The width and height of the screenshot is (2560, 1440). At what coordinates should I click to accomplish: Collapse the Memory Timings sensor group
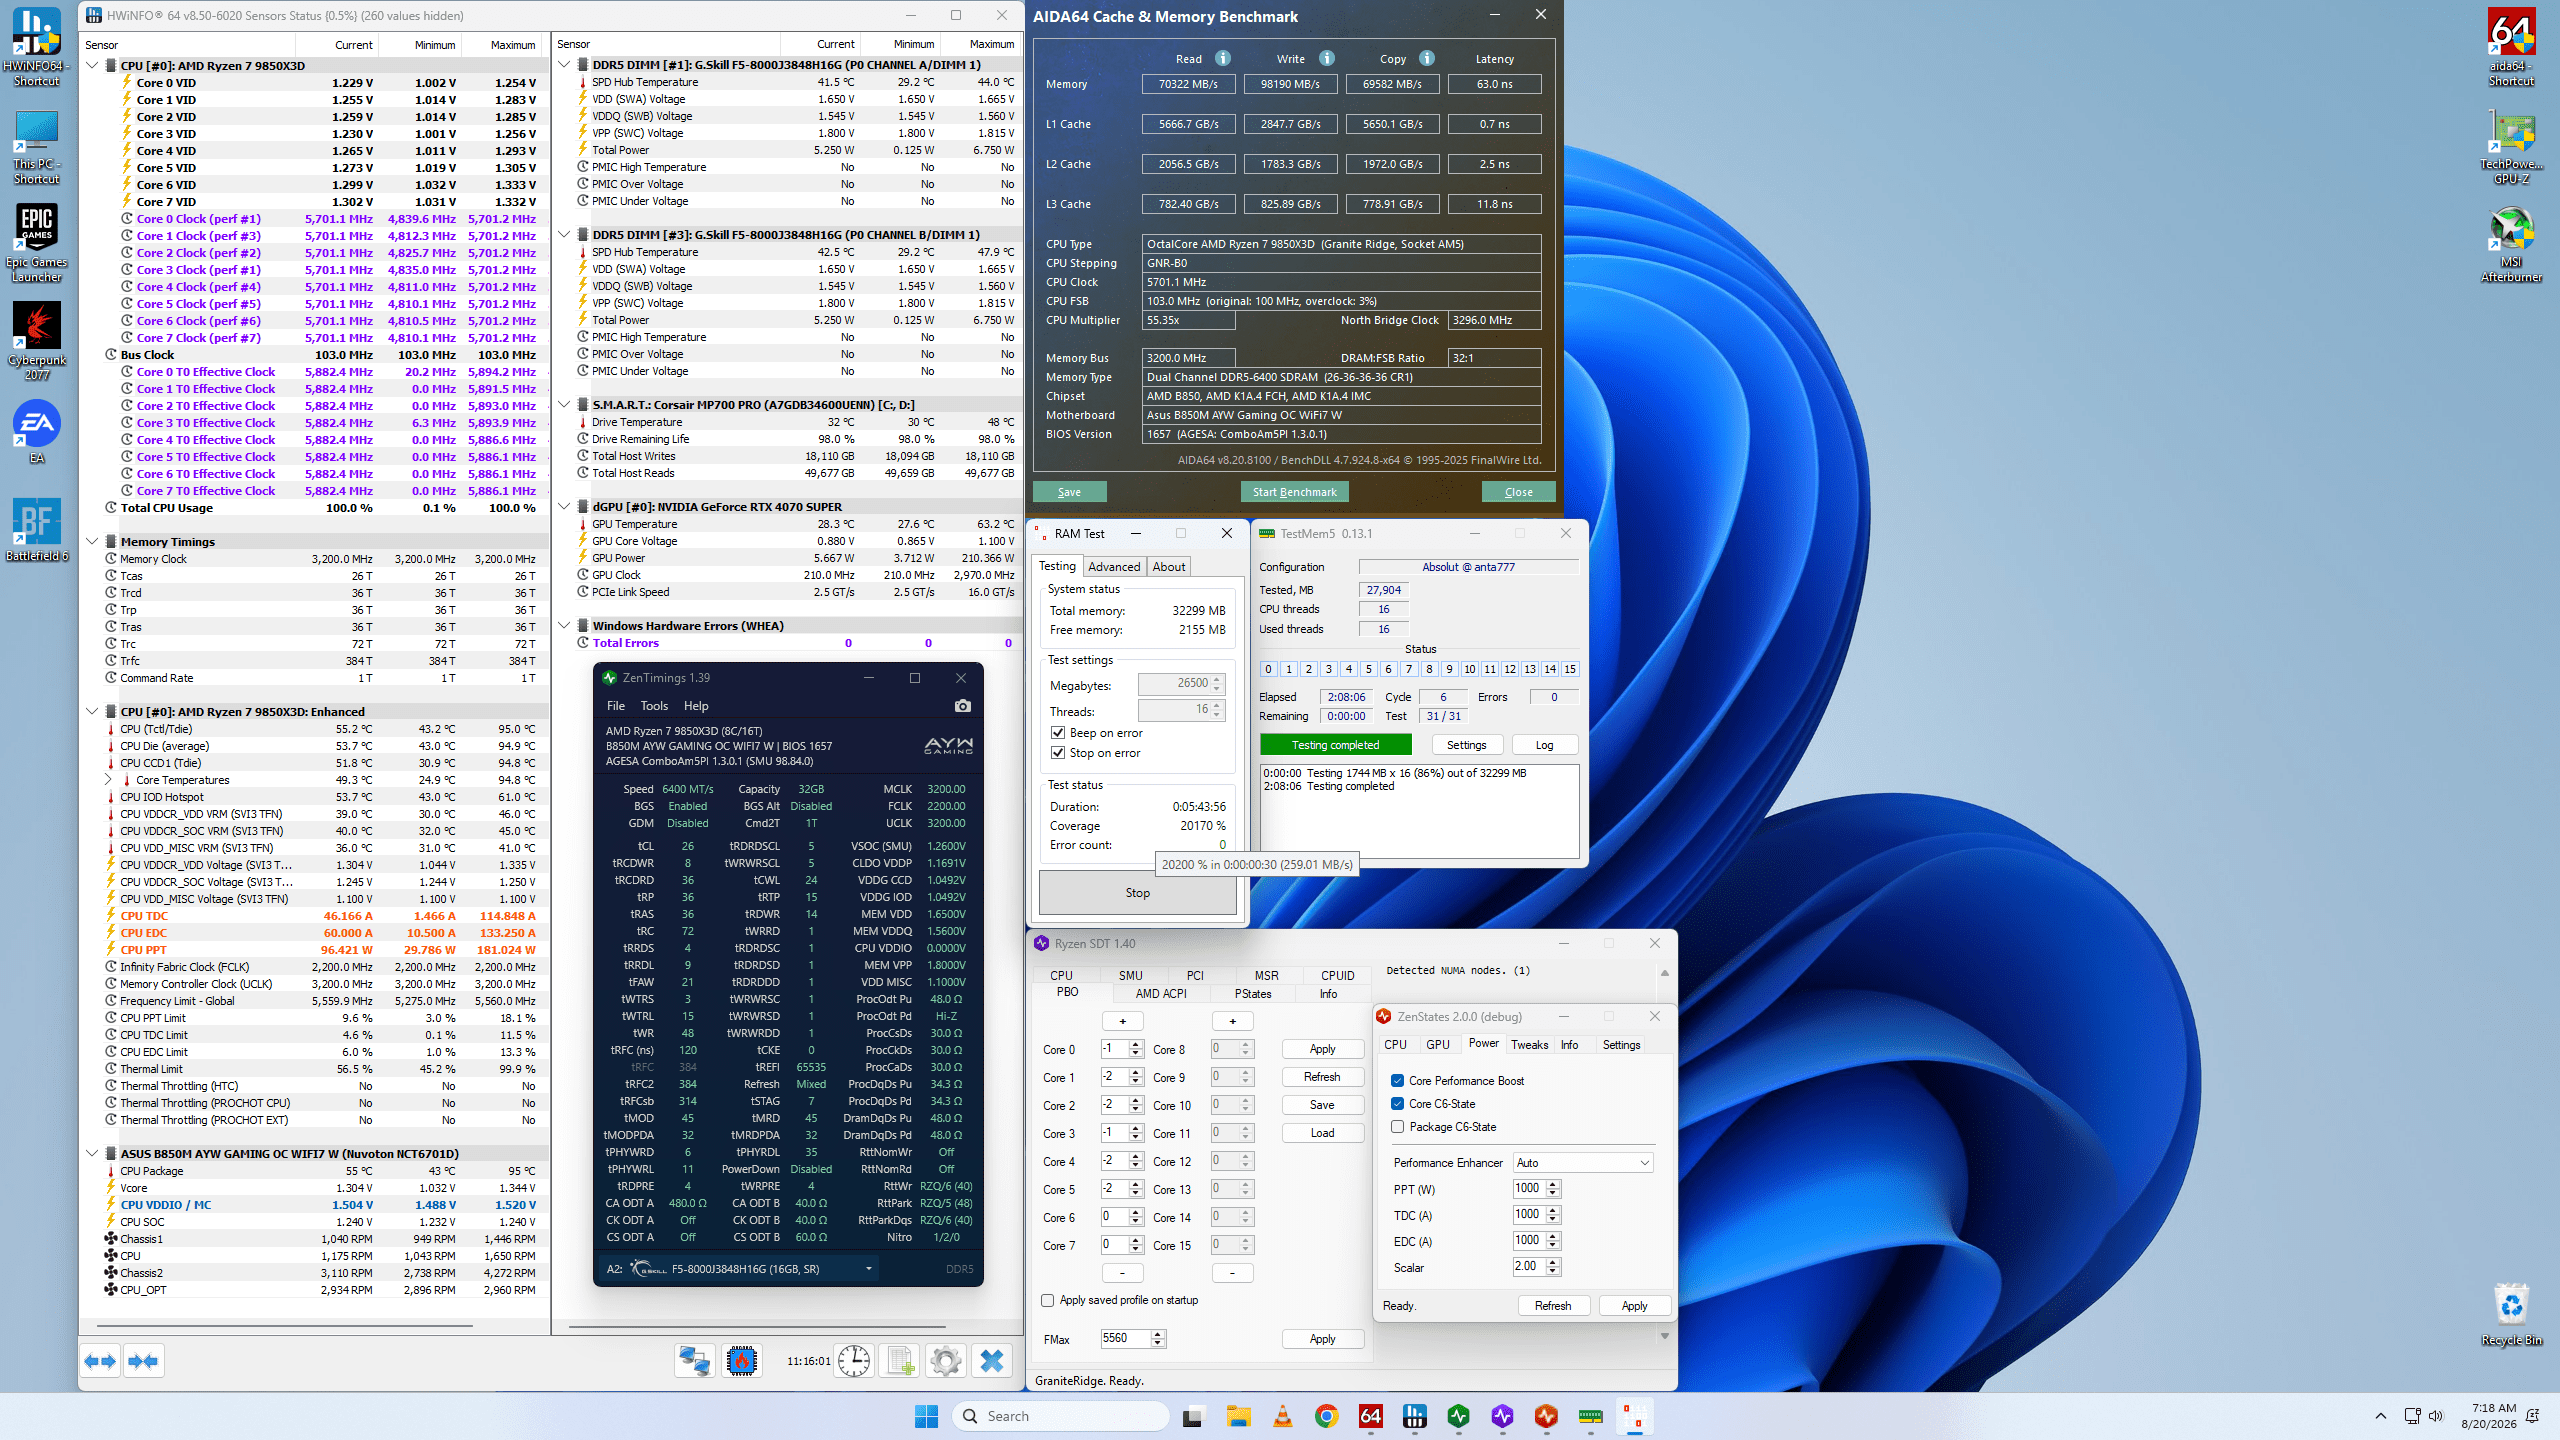92,542
